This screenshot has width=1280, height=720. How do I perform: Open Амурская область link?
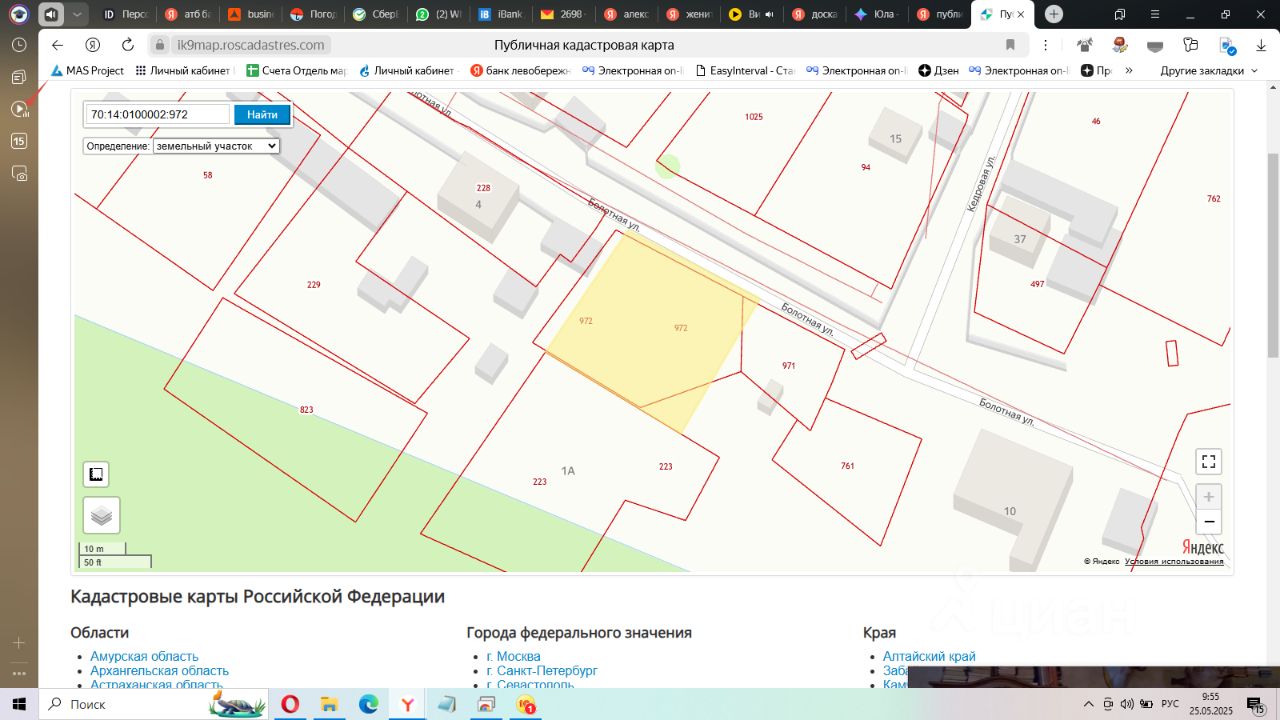tap(144, 656)
